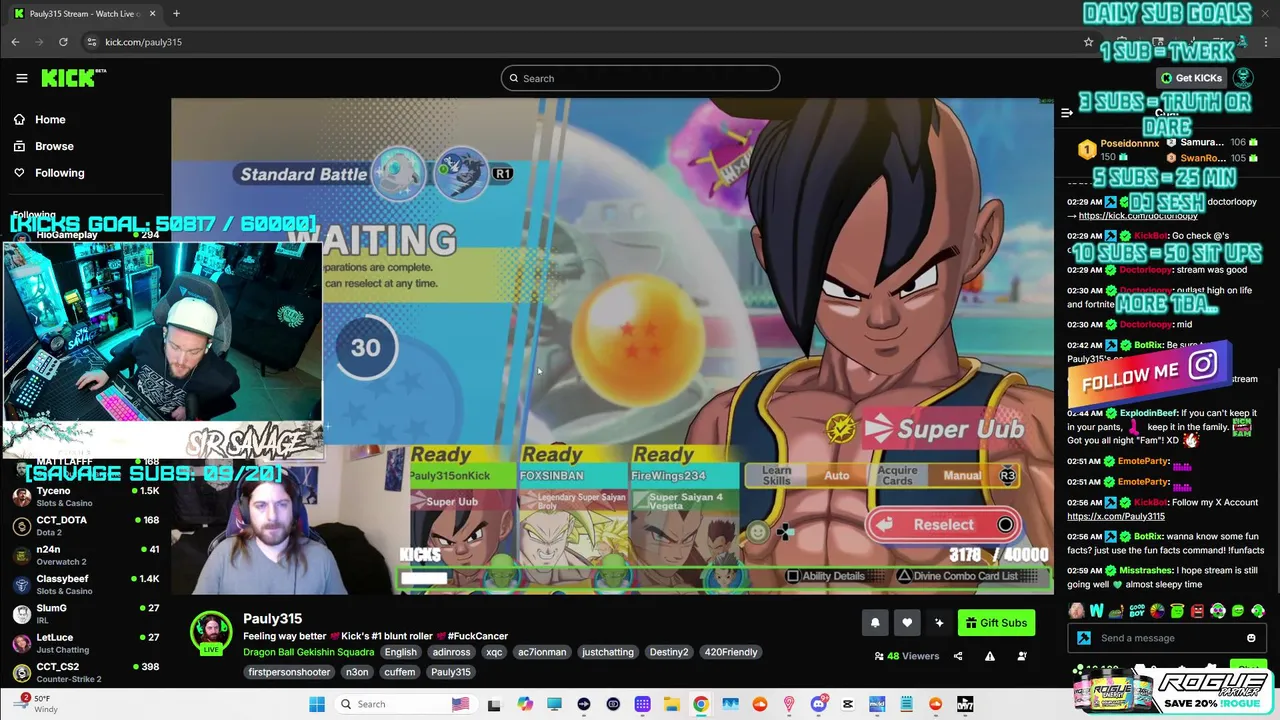Select the English tag

400,652
